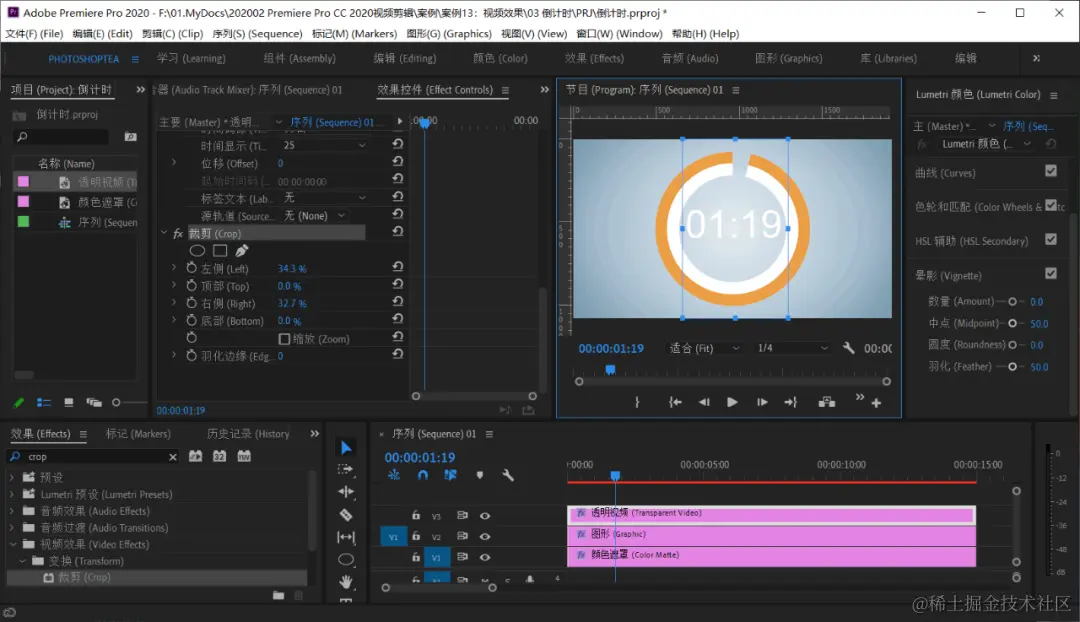Toggle insert sequences as nests button
Screen dimensions: 1080x622
[x=393, y=475]
